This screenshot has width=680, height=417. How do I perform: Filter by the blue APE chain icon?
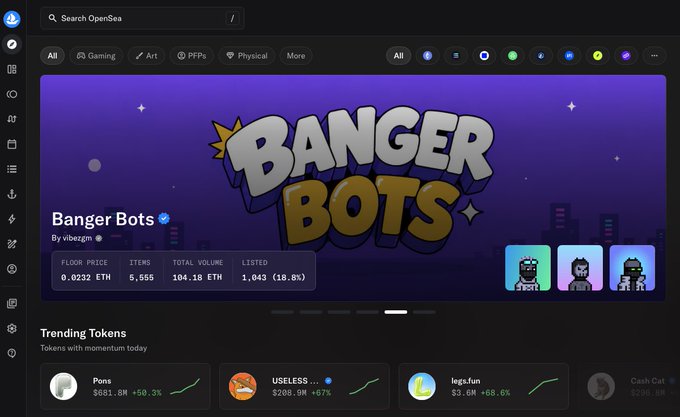coord(569,55)
